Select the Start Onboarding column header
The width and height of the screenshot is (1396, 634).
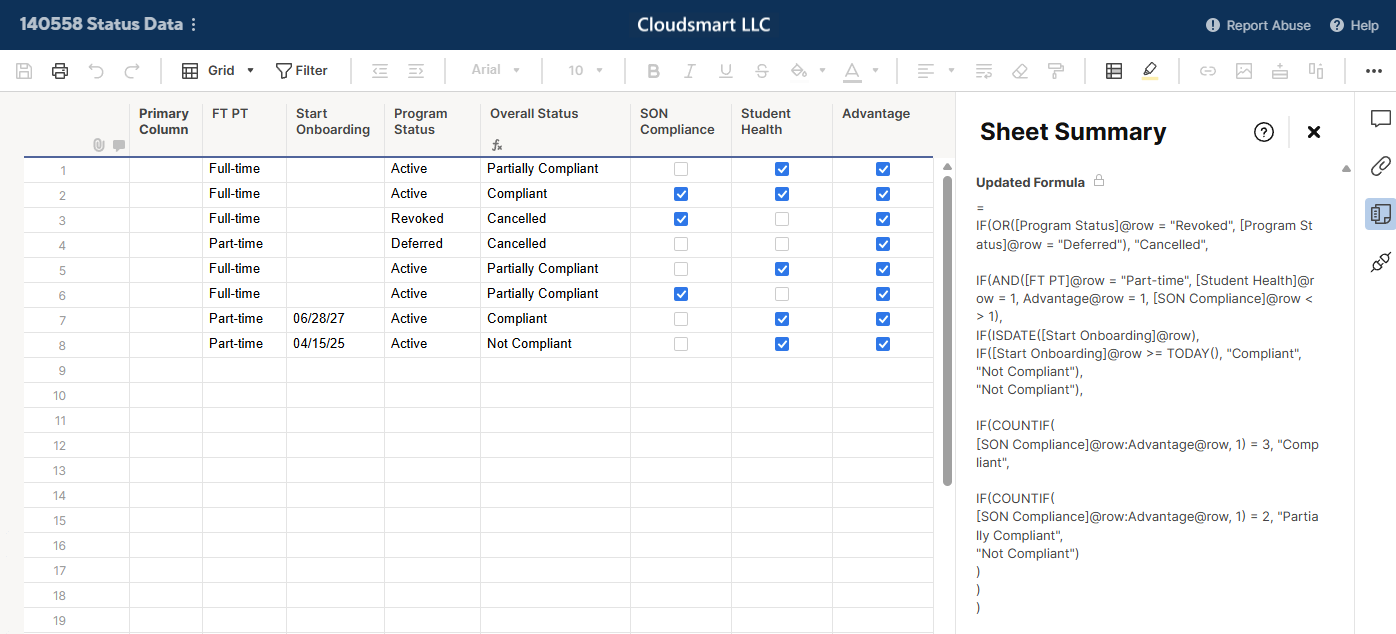click(x=335, y=129)
